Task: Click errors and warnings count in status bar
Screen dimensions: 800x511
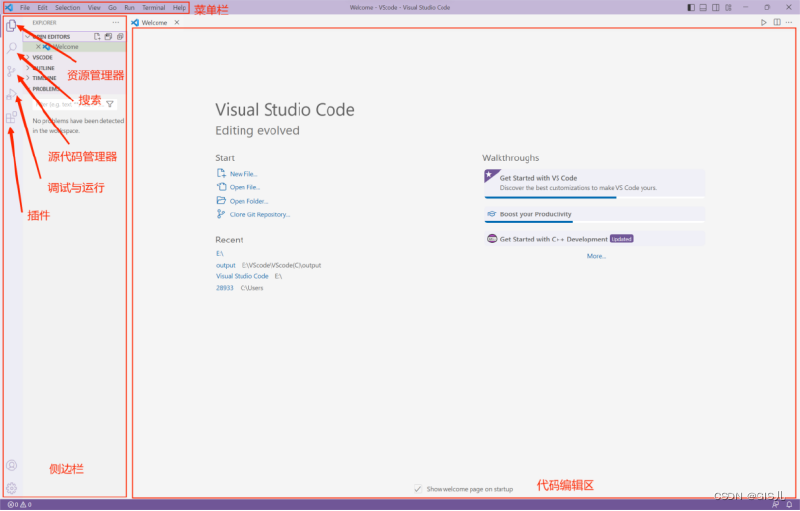Action: [x=19, y=504]
